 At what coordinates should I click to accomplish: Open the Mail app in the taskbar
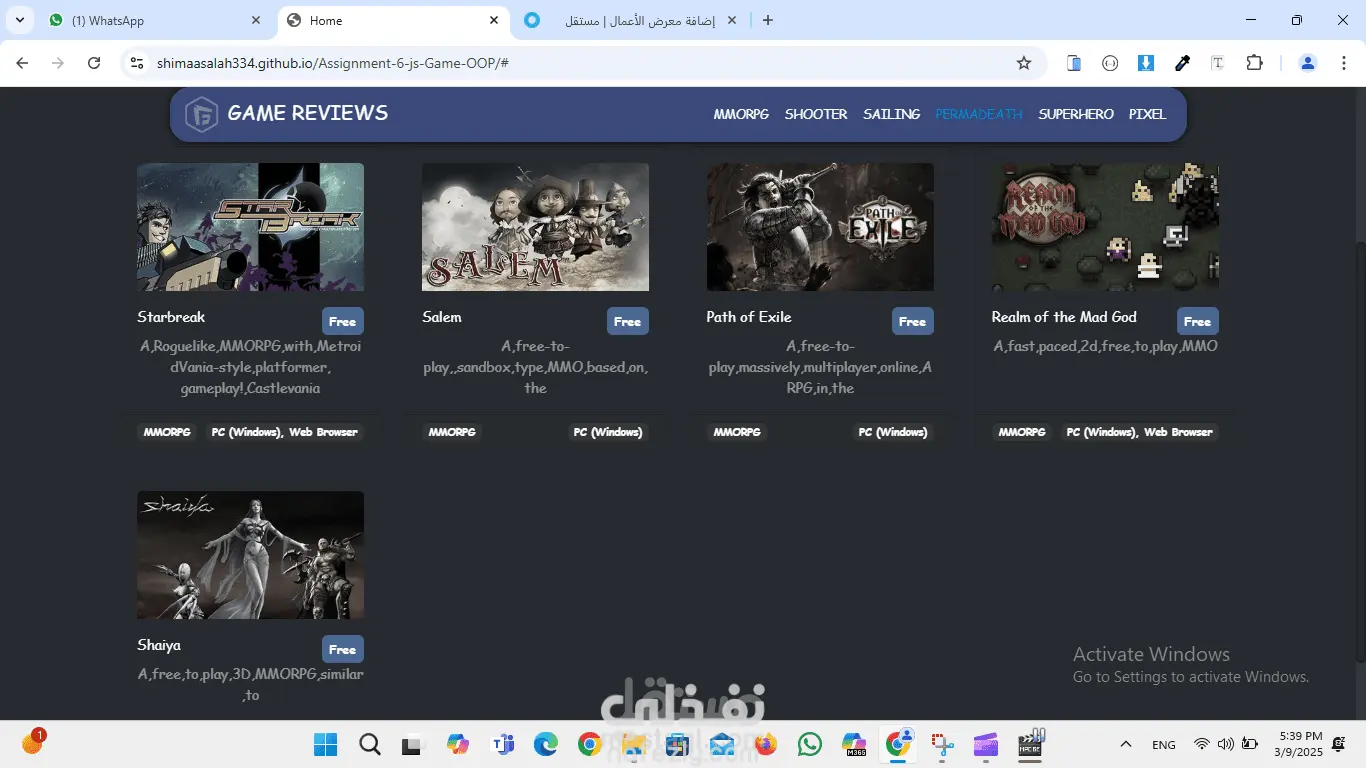click(x=722, y=744)
